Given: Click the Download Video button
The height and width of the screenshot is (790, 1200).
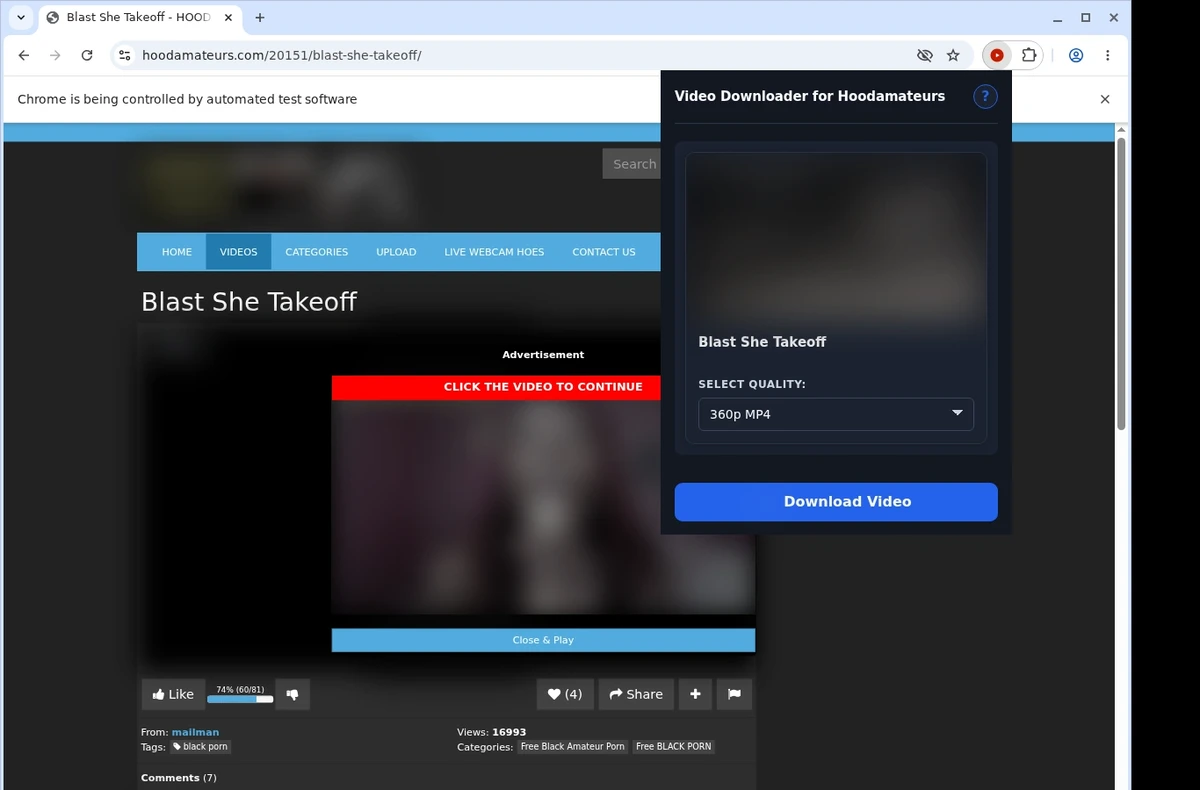Looking at the screenshot, I should pos(836,502).
